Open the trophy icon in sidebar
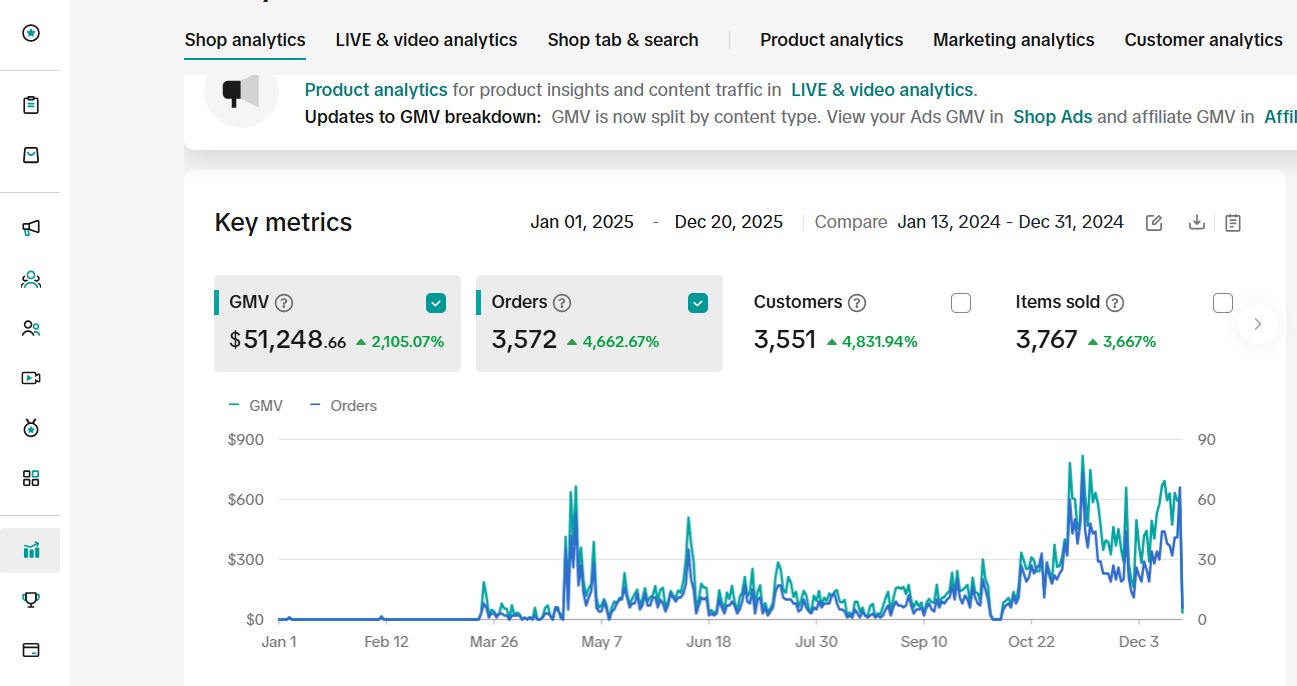This screenshot has width=1297, height=686. (x=31, y=599)
